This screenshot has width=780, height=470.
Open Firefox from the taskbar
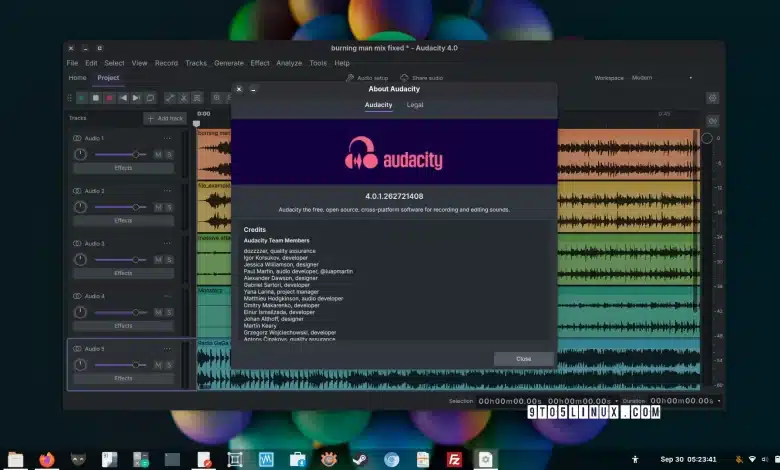click(47, 459)
